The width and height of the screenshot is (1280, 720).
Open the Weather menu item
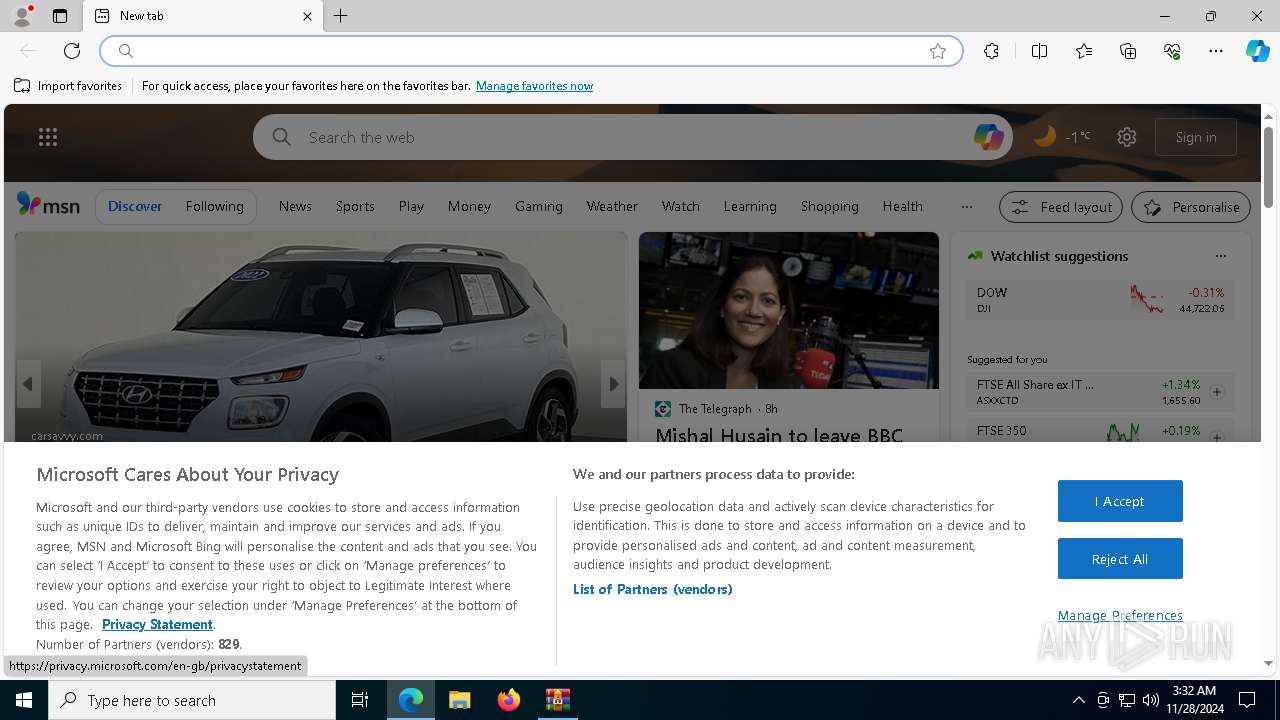[x=612, y=206]
